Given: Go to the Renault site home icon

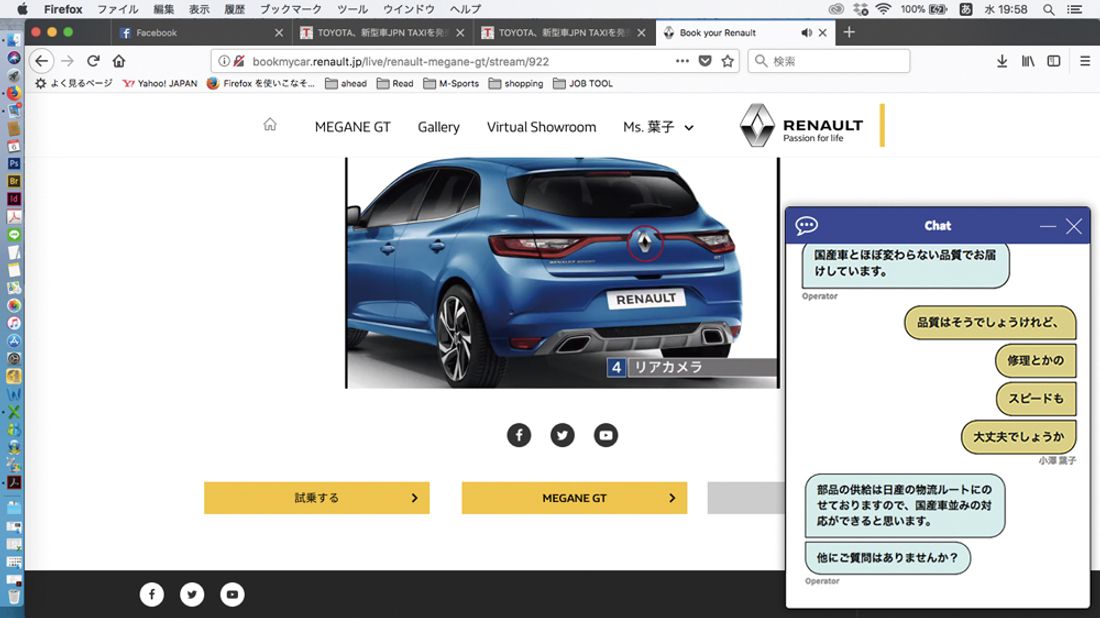Looking at the screenshot, I should (x=269, y=125).
